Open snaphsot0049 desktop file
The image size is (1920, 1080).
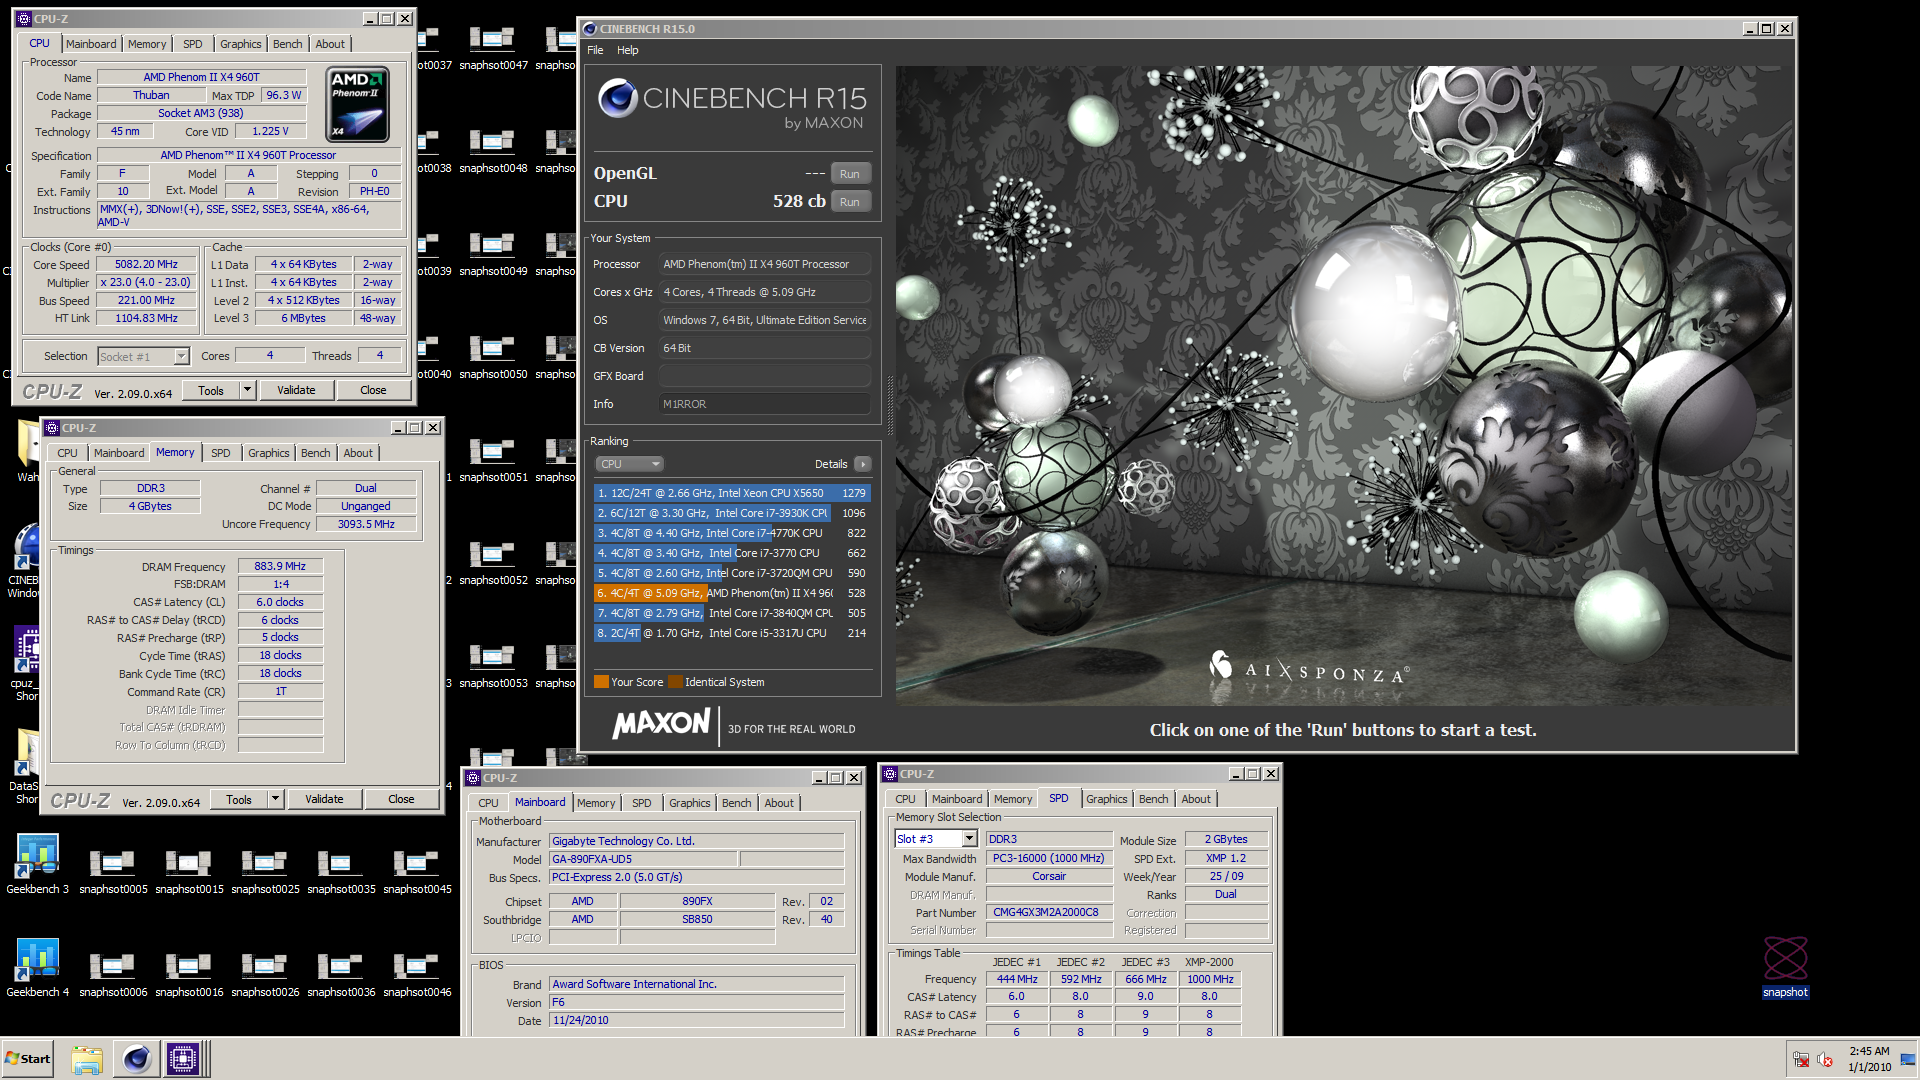coord(493,253)
